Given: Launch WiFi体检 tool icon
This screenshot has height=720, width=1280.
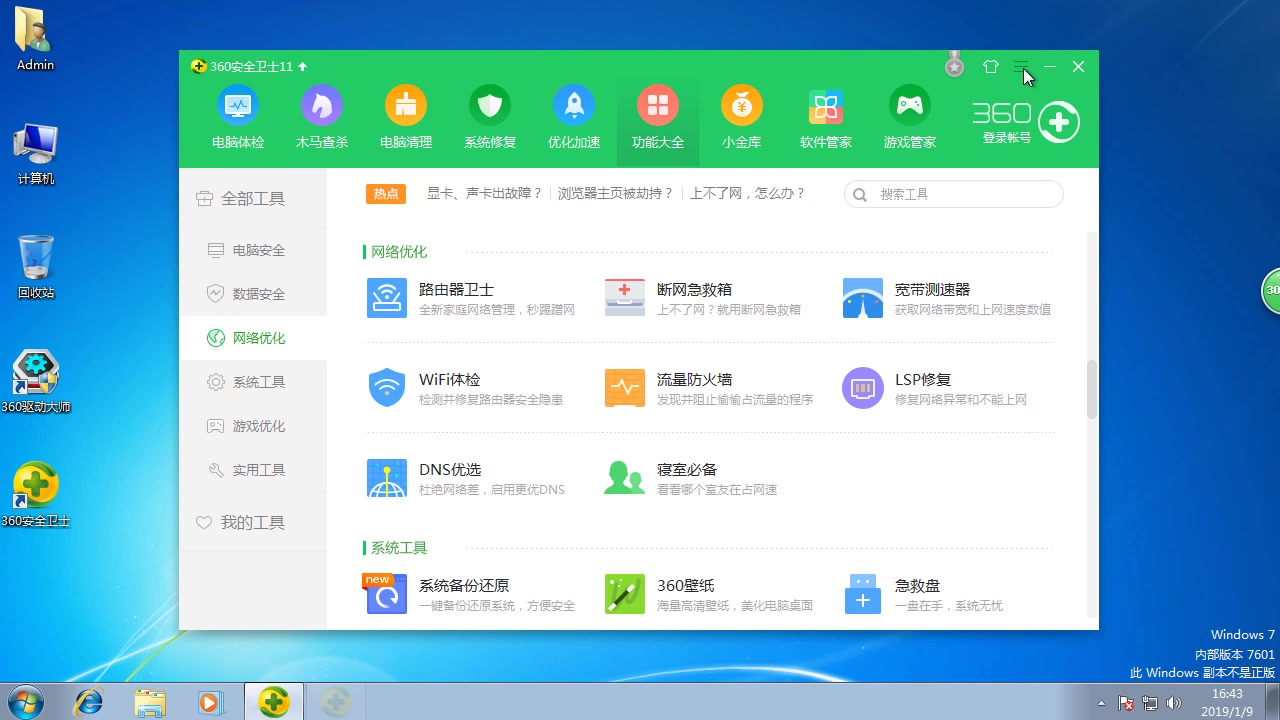Looking at the screenshot, I should pyautogui.click(x=387, y=388).
